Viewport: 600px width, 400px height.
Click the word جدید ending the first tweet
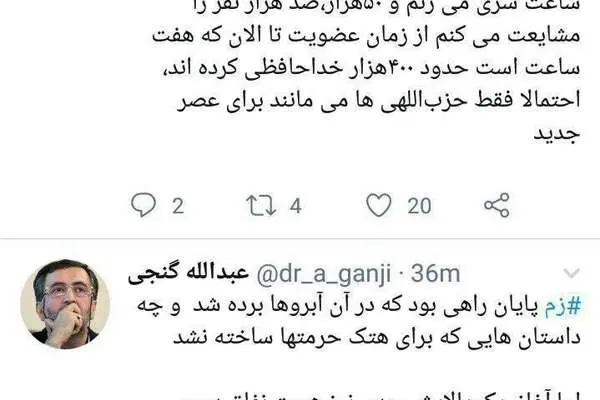[557, 134]
